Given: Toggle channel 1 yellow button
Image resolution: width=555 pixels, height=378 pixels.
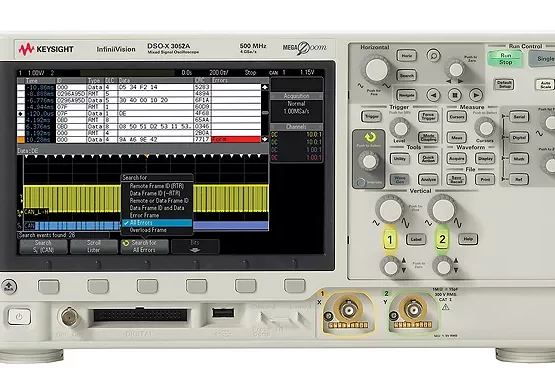Looking at the screenshot, I should coord(390,240).
